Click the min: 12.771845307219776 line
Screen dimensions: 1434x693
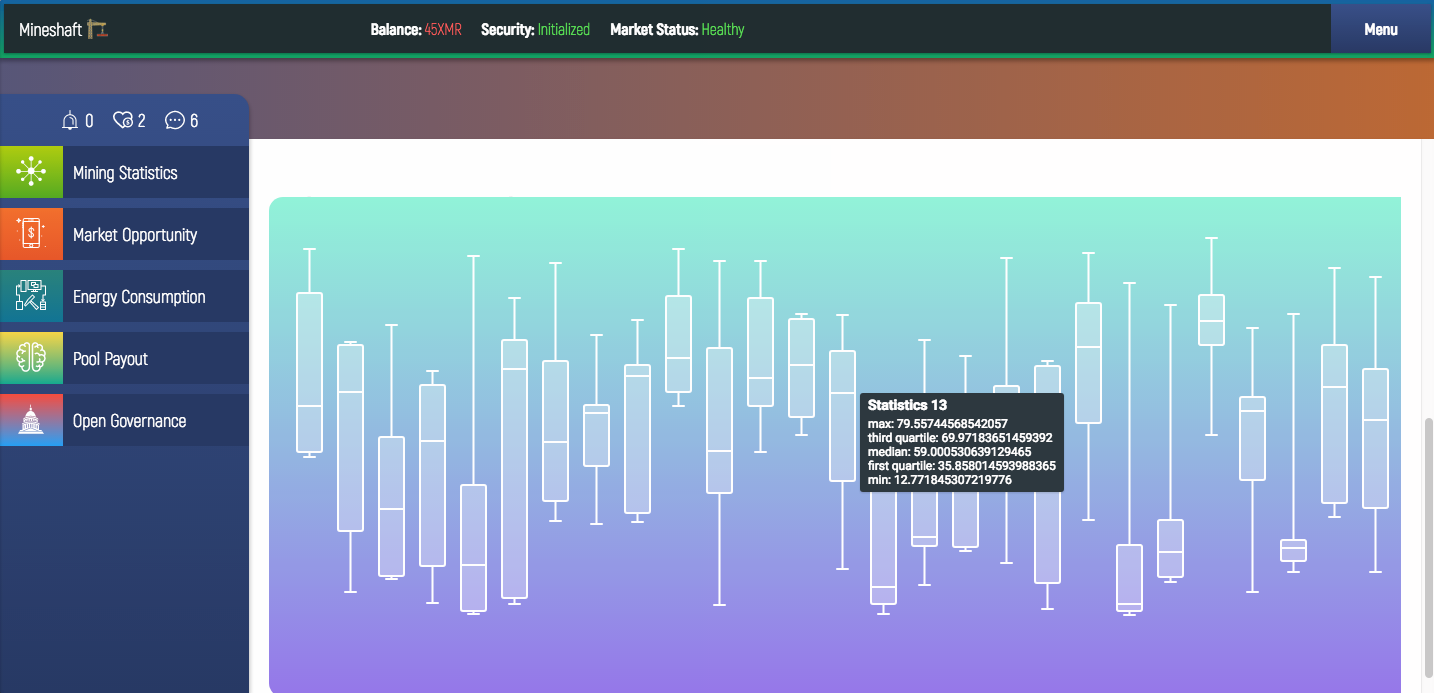(x=939, y=480)
